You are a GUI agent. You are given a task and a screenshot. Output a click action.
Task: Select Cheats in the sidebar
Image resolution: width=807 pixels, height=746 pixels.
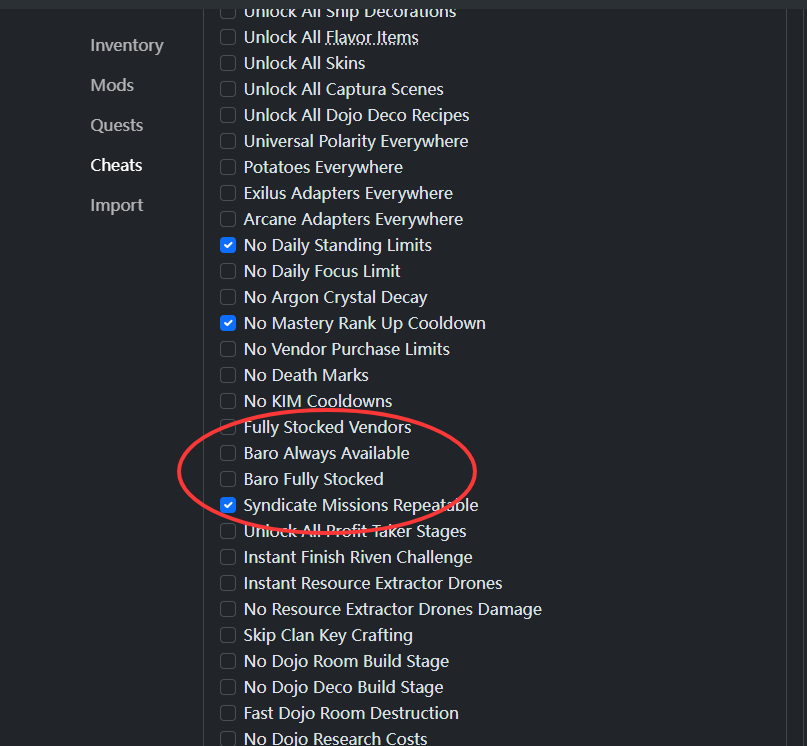[116, 165]
